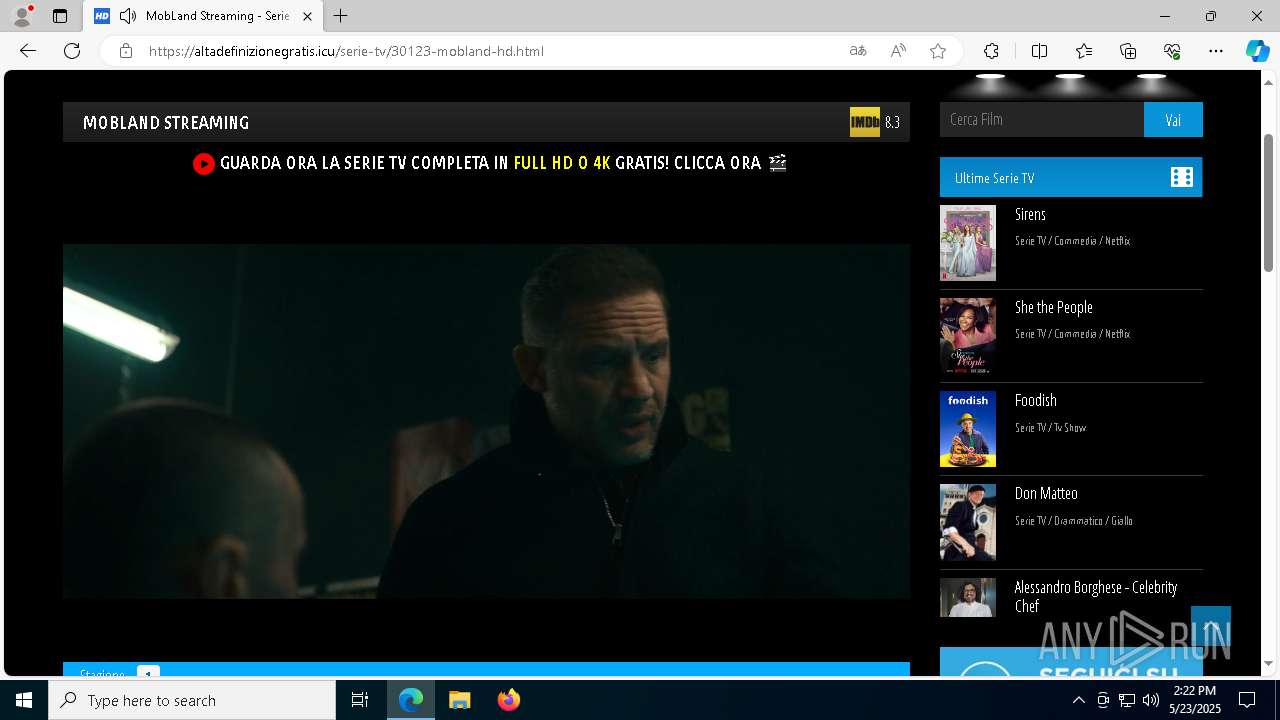Open She the People poster thumbnail

[x=968, y=336]
